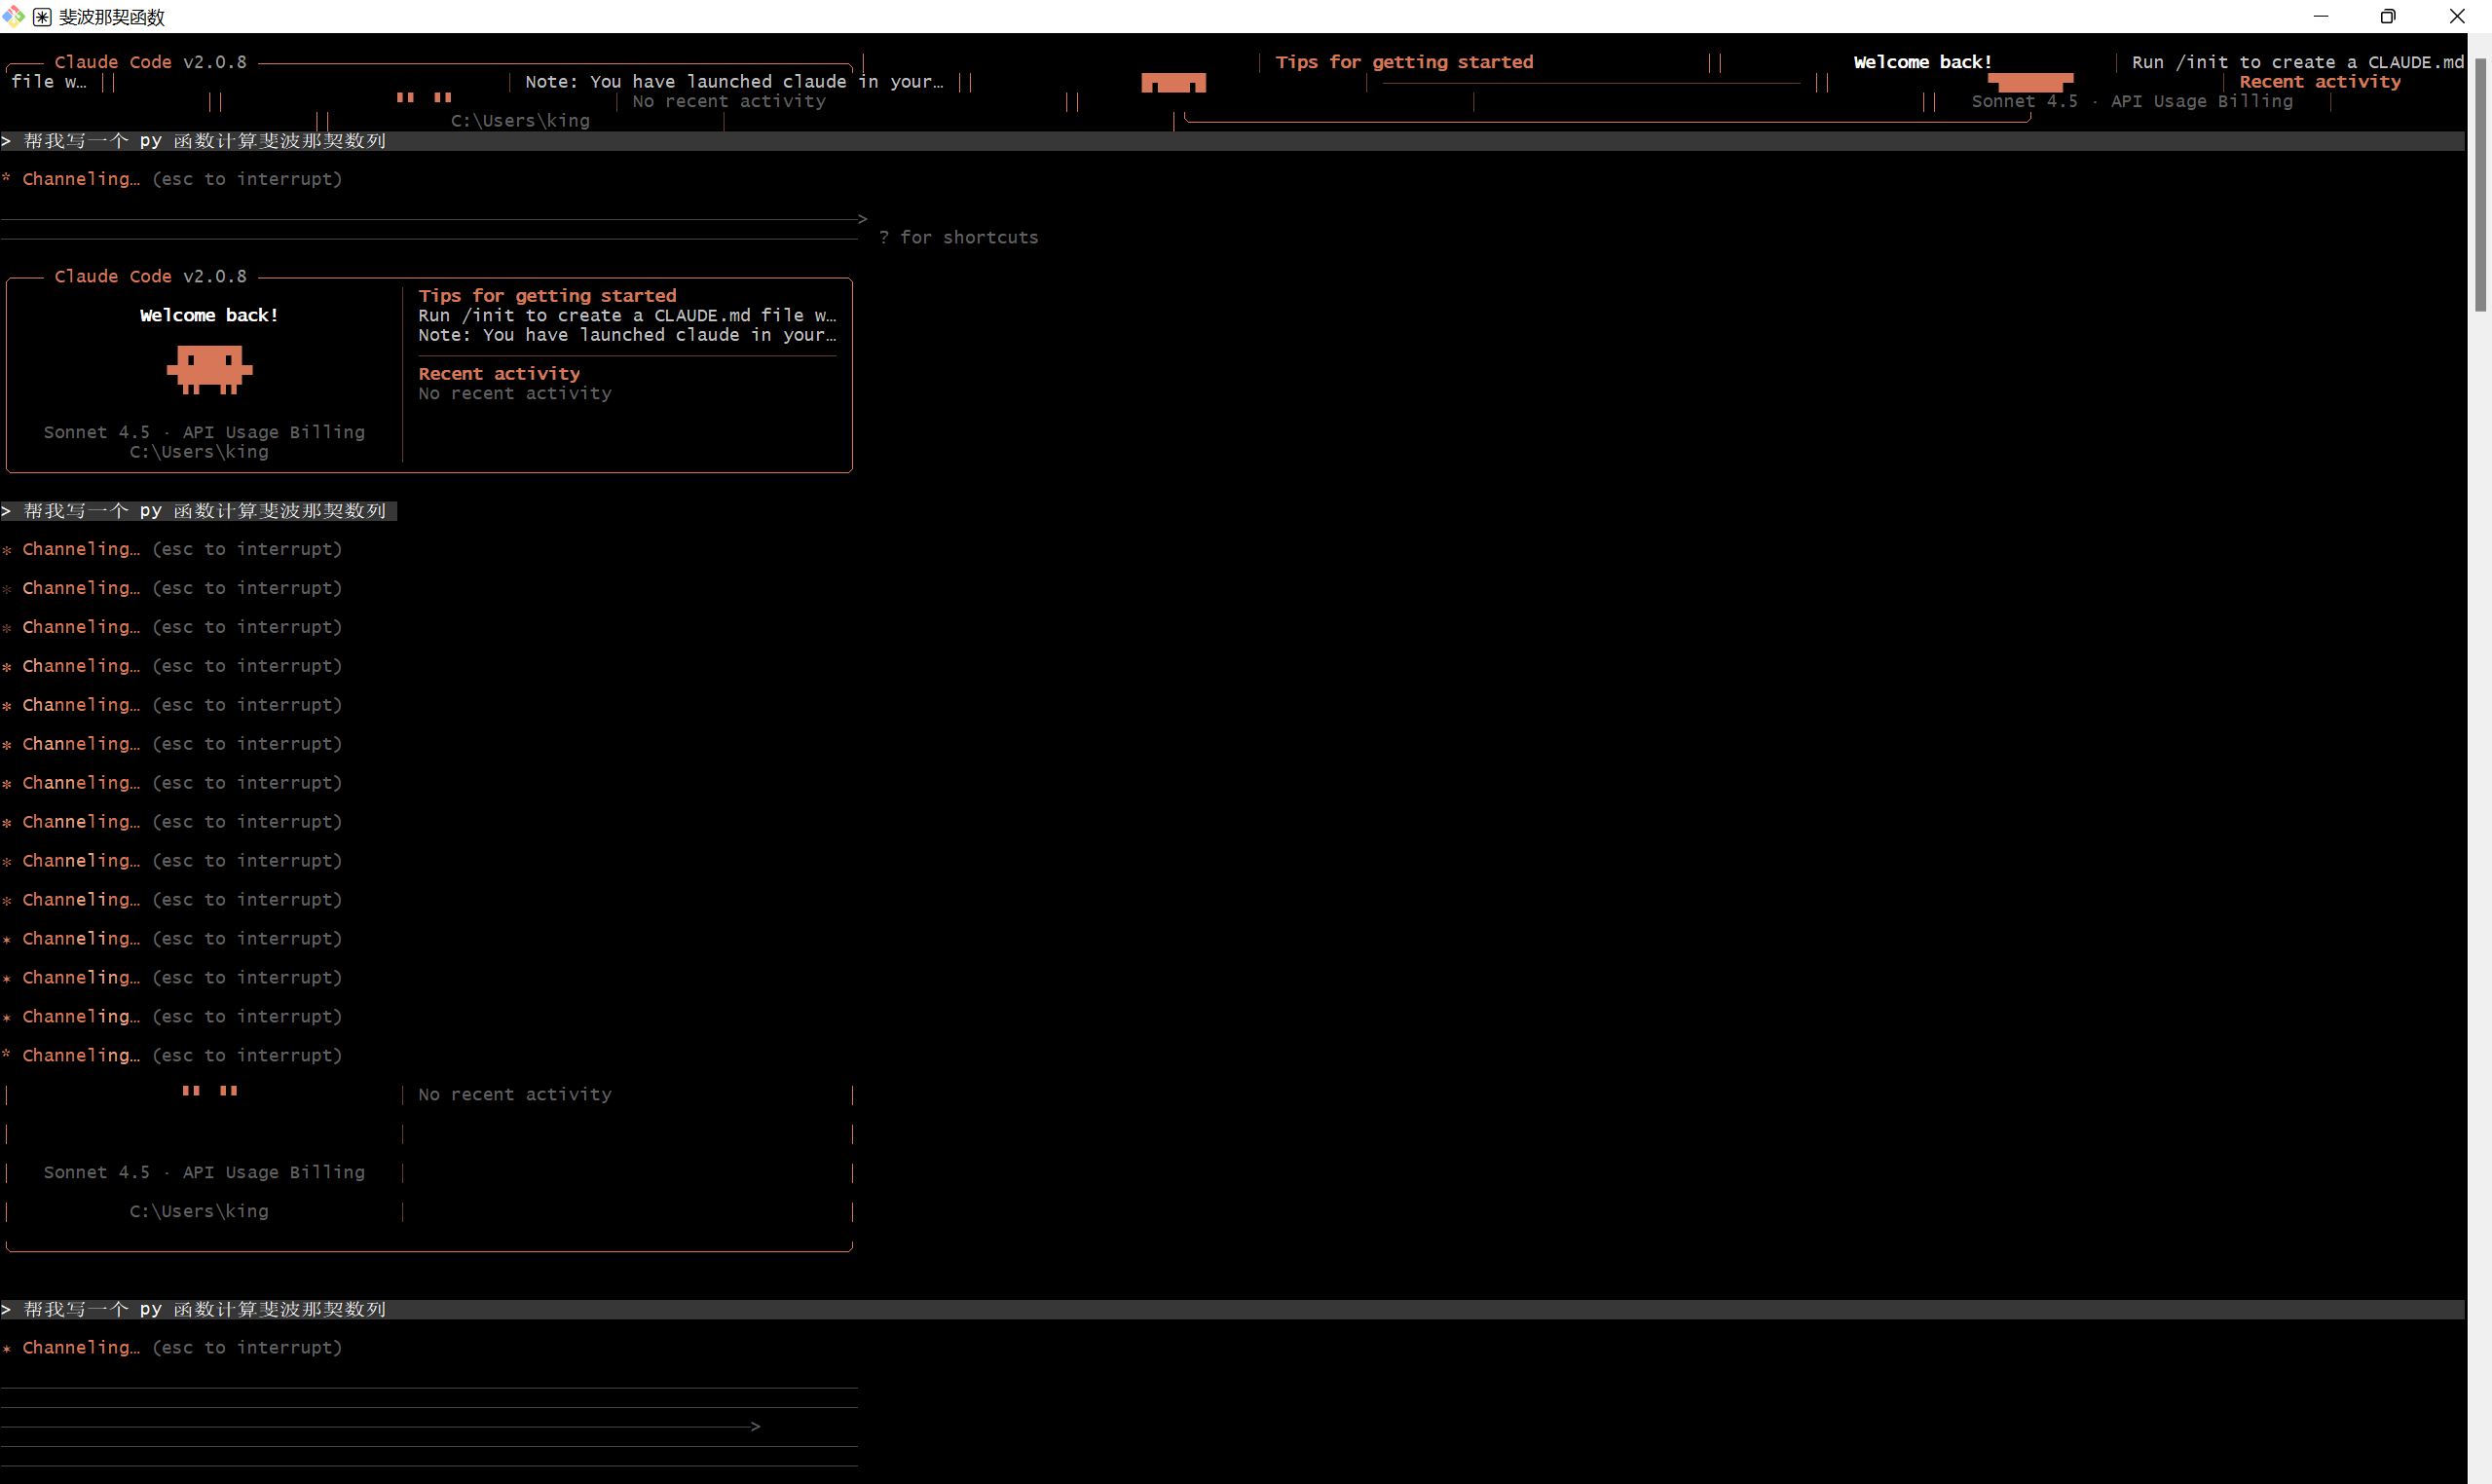Click the colorful app icon in the title bar
Image resolution: width=2492 pixels, height=1484 pixels.
13,16
